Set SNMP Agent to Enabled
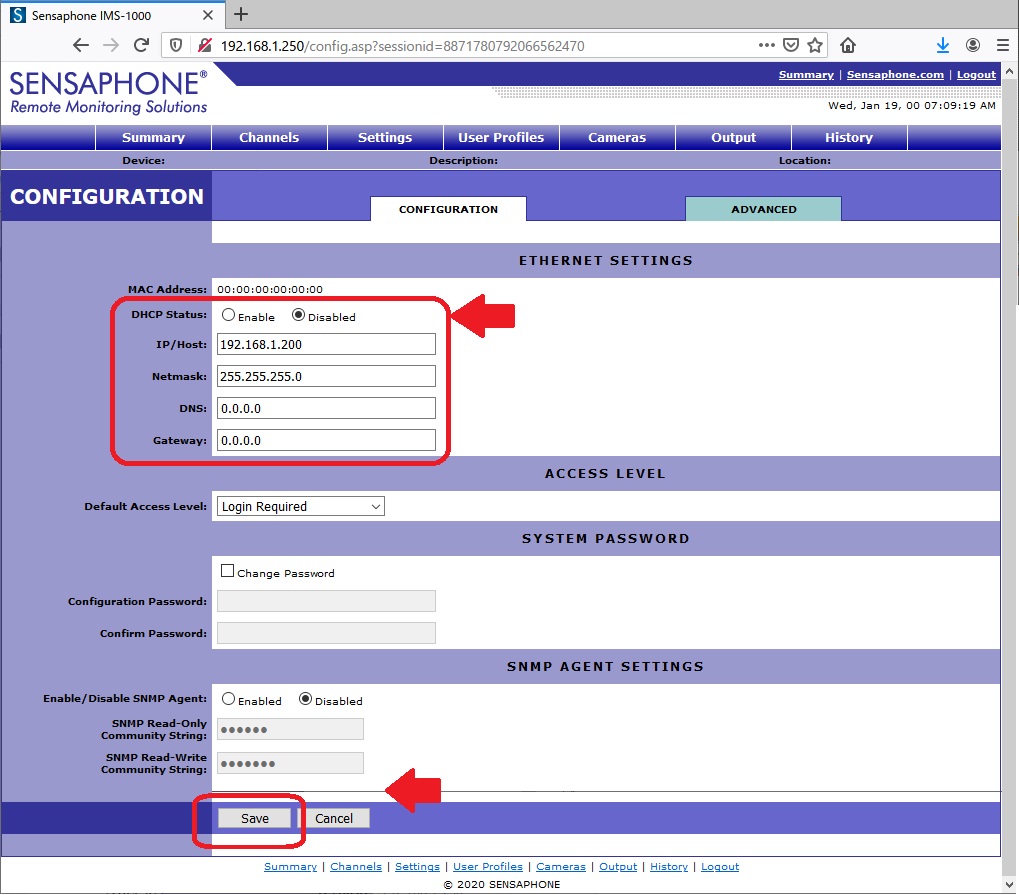 click(228, 699)
